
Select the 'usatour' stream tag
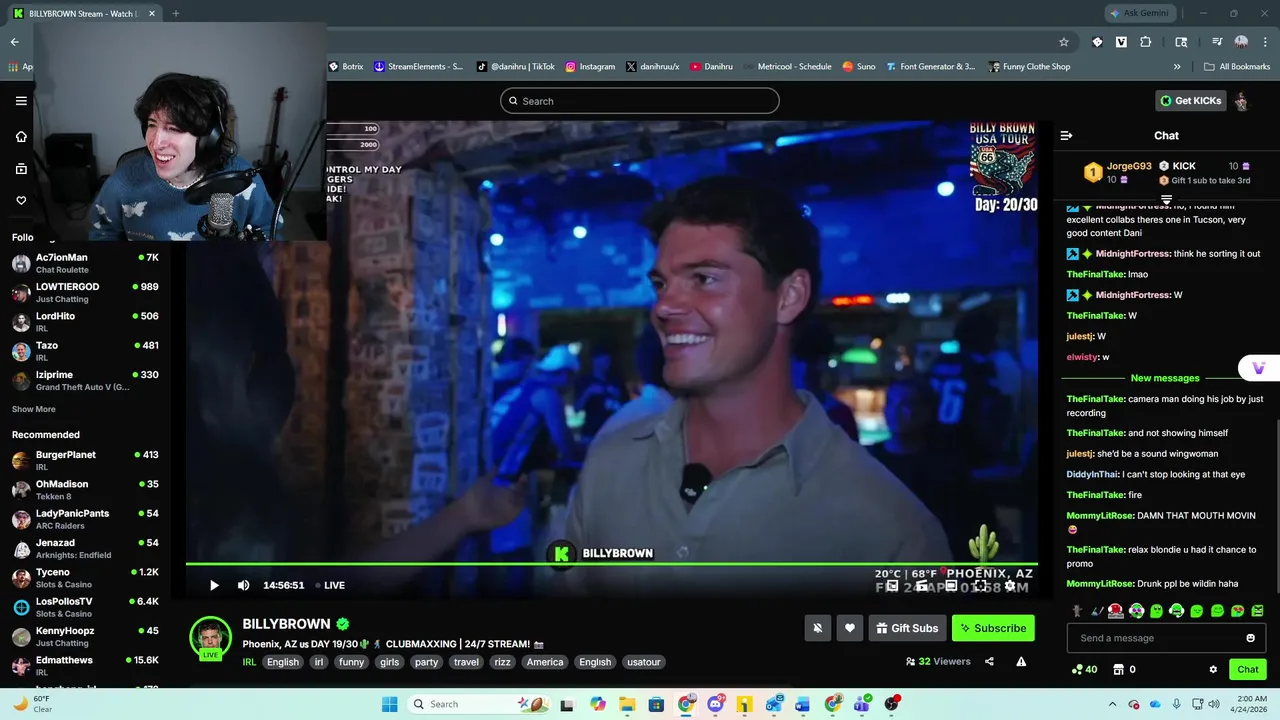[644, 662]
